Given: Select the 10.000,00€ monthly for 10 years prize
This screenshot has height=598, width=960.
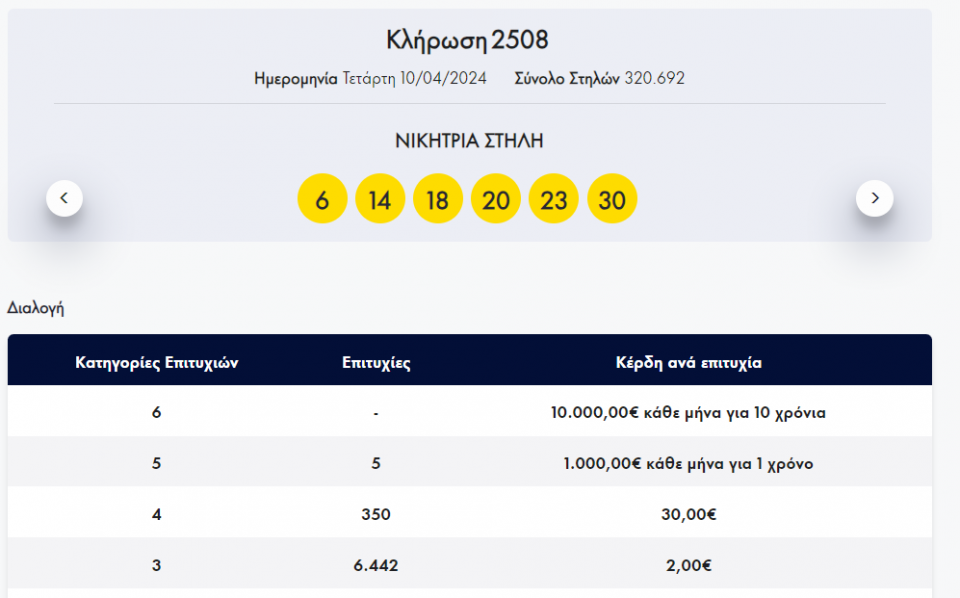Looking at the screenshot, I should coord(688,412).
